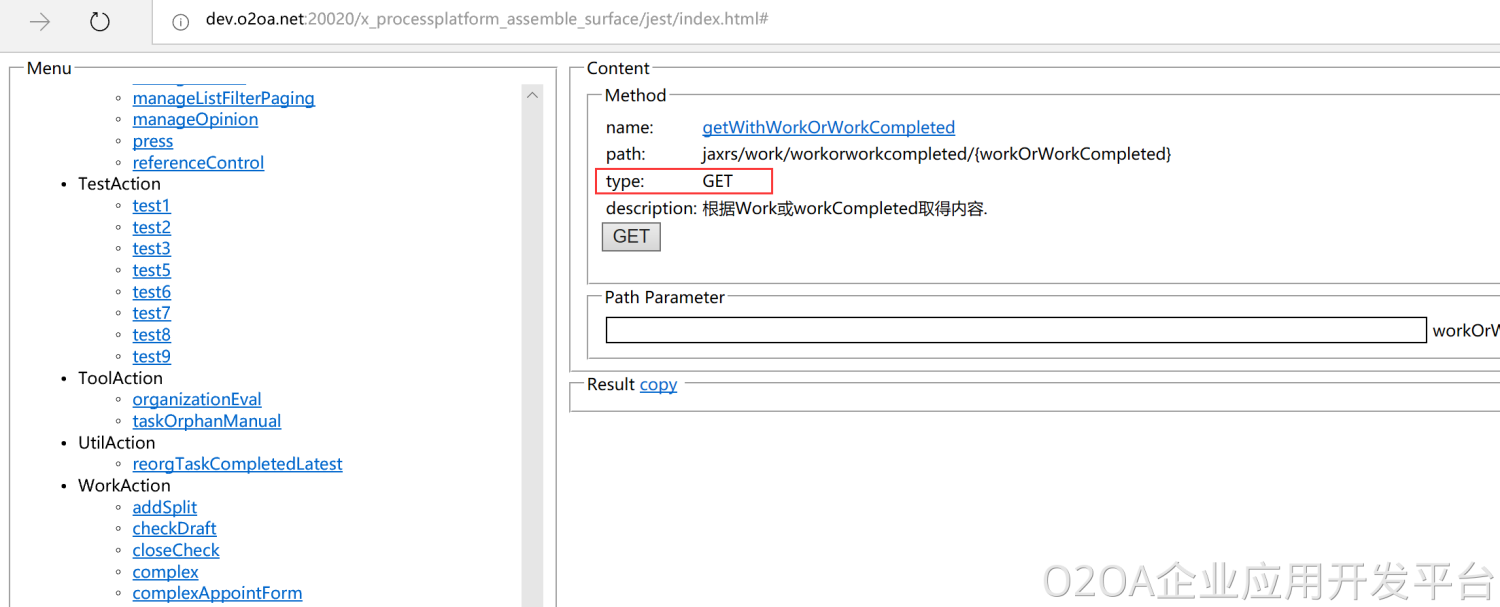Image resolution: width=1500 pixels, height=607 pixels.
Task: Open the getWithWorkOrWorkCompleted method link
Action: 828,127
